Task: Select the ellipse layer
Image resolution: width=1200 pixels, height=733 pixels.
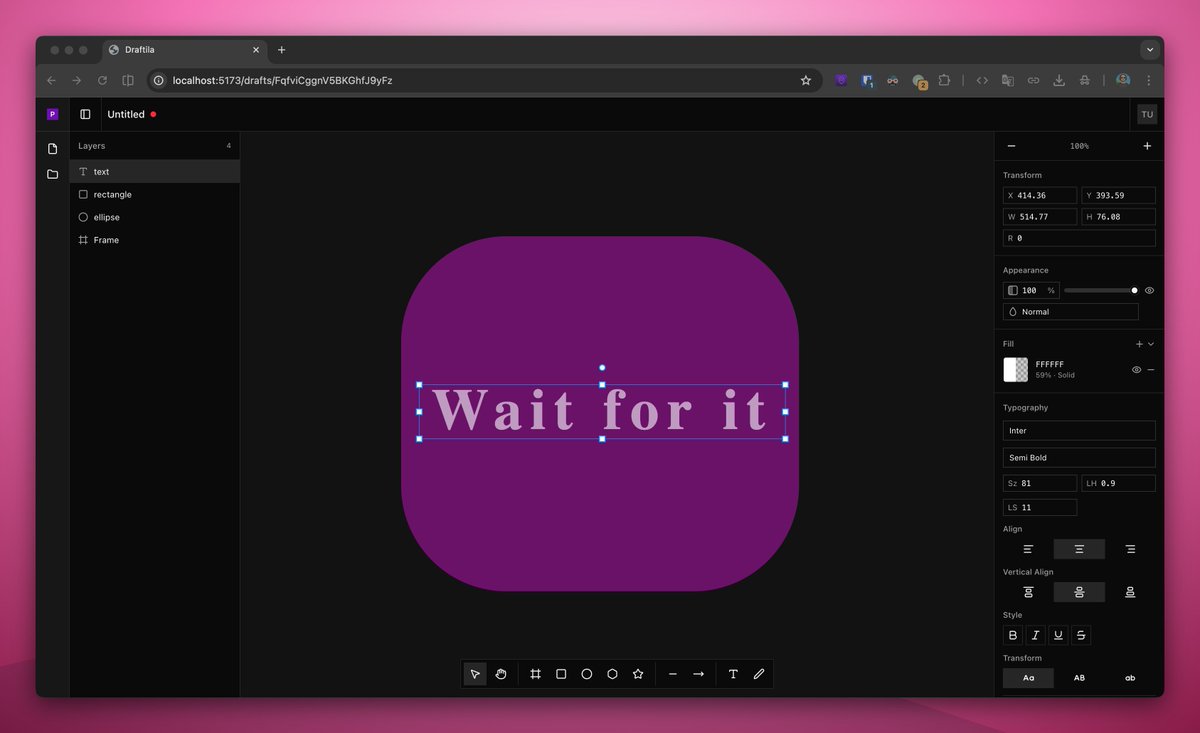Action: click(x=155, y=217)
